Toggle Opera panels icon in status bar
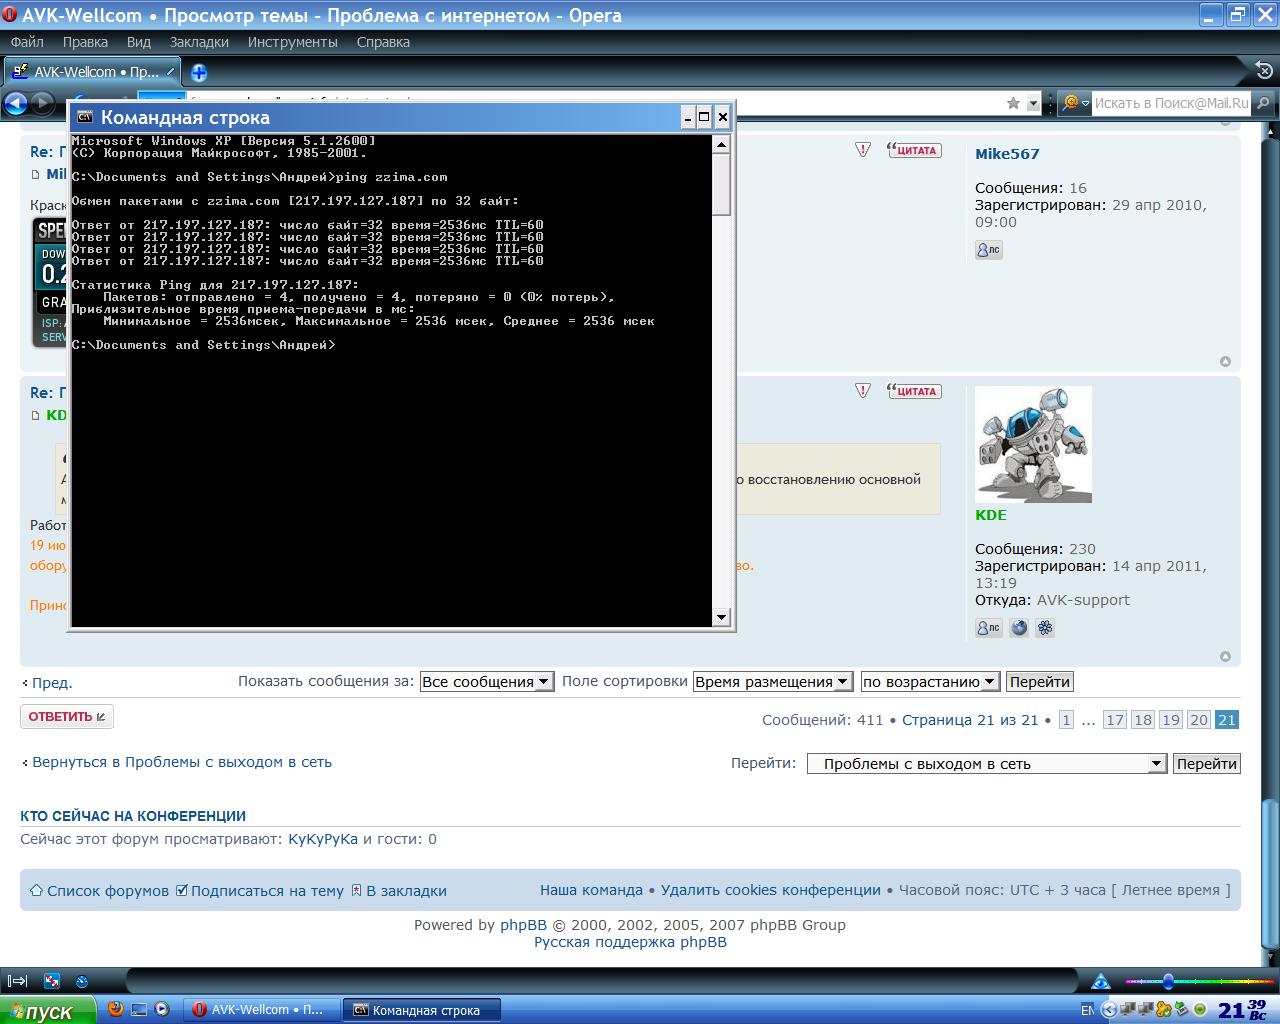Viewport: 1280px width, 1024px height. pyautogui.click(x=17, y=981)
